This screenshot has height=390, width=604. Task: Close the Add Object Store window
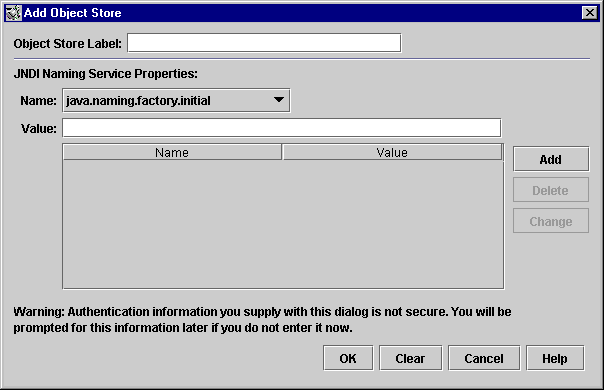590,13
